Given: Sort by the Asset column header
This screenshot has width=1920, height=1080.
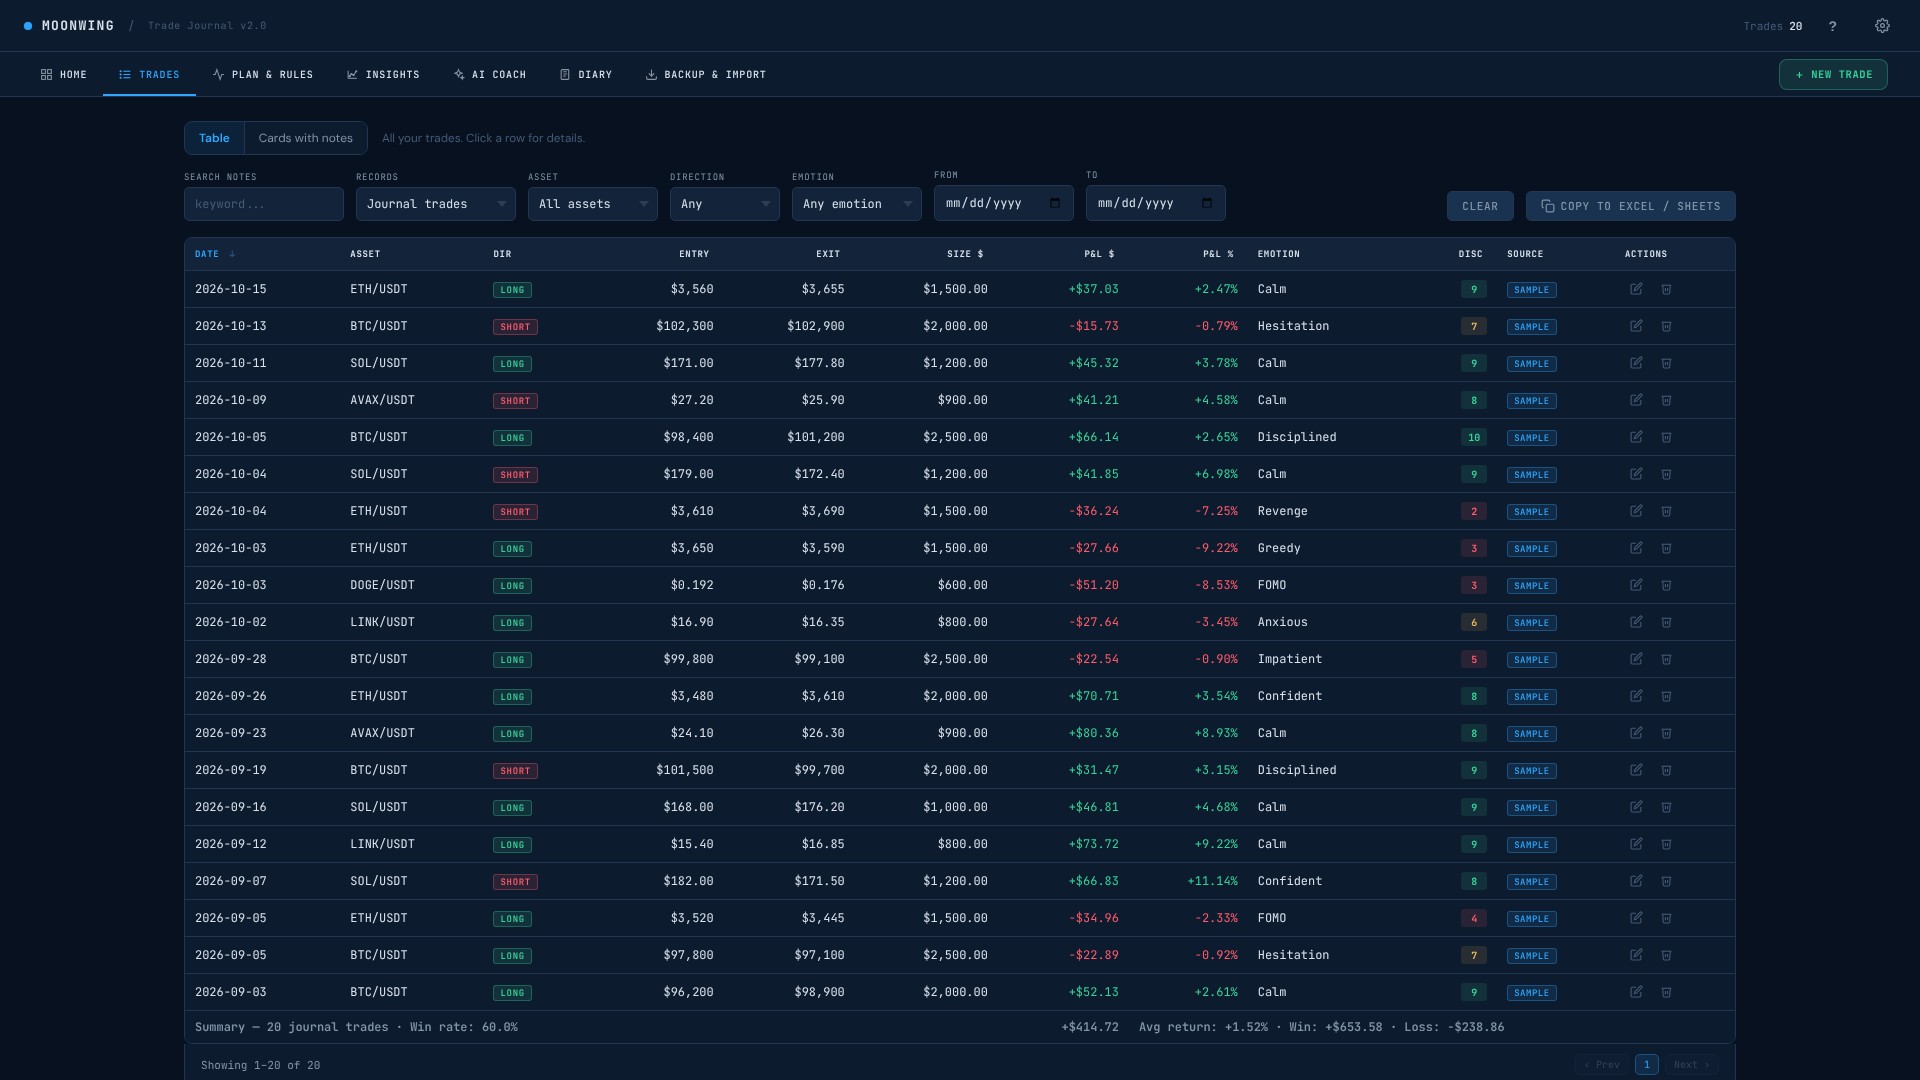Looking at the screenshot, I should coord(365,254).
